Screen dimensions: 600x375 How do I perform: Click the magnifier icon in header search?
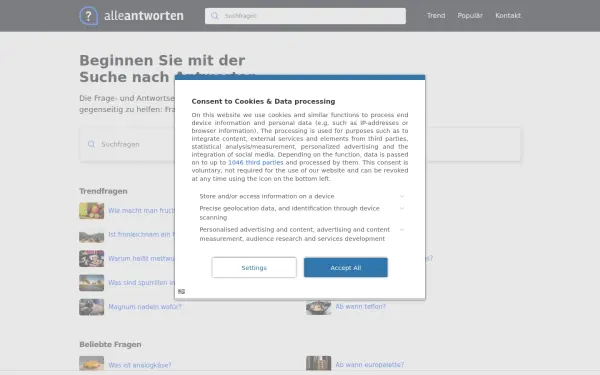[x=215, y=16]
